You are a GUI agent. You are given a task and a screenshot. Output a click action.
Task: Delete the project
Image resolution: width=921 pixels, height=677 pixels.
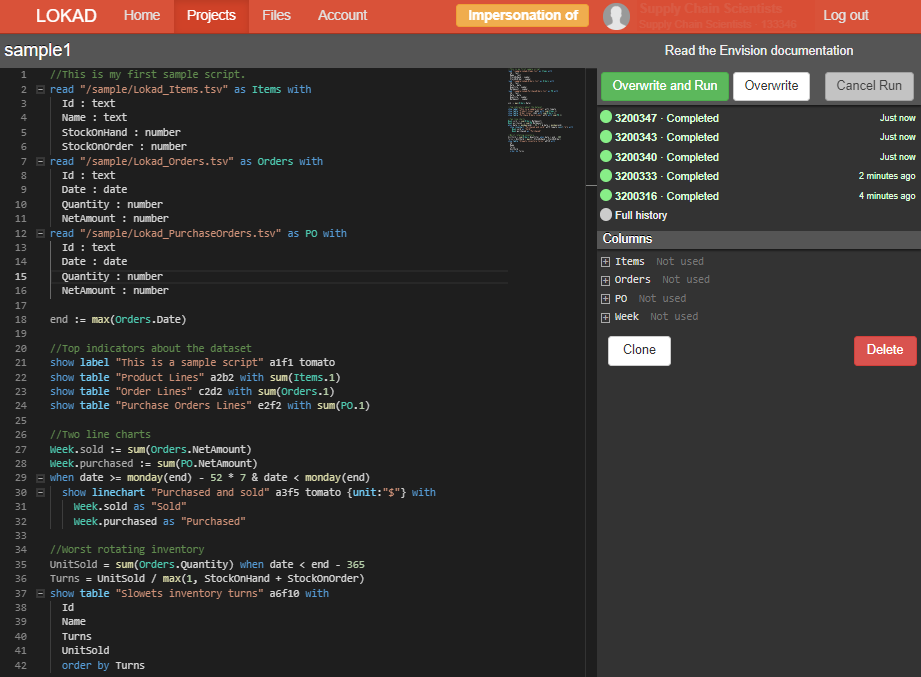coord(885,351)
